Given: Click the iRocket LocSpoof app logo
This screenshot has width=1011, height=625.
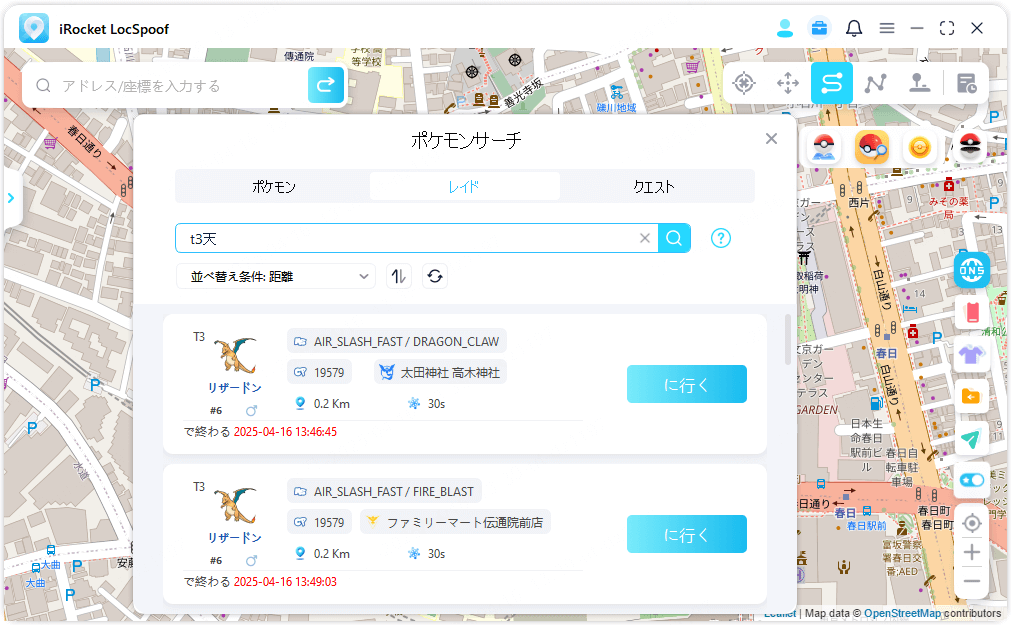Looking at the screenshot, I should (x=34, y=28).
